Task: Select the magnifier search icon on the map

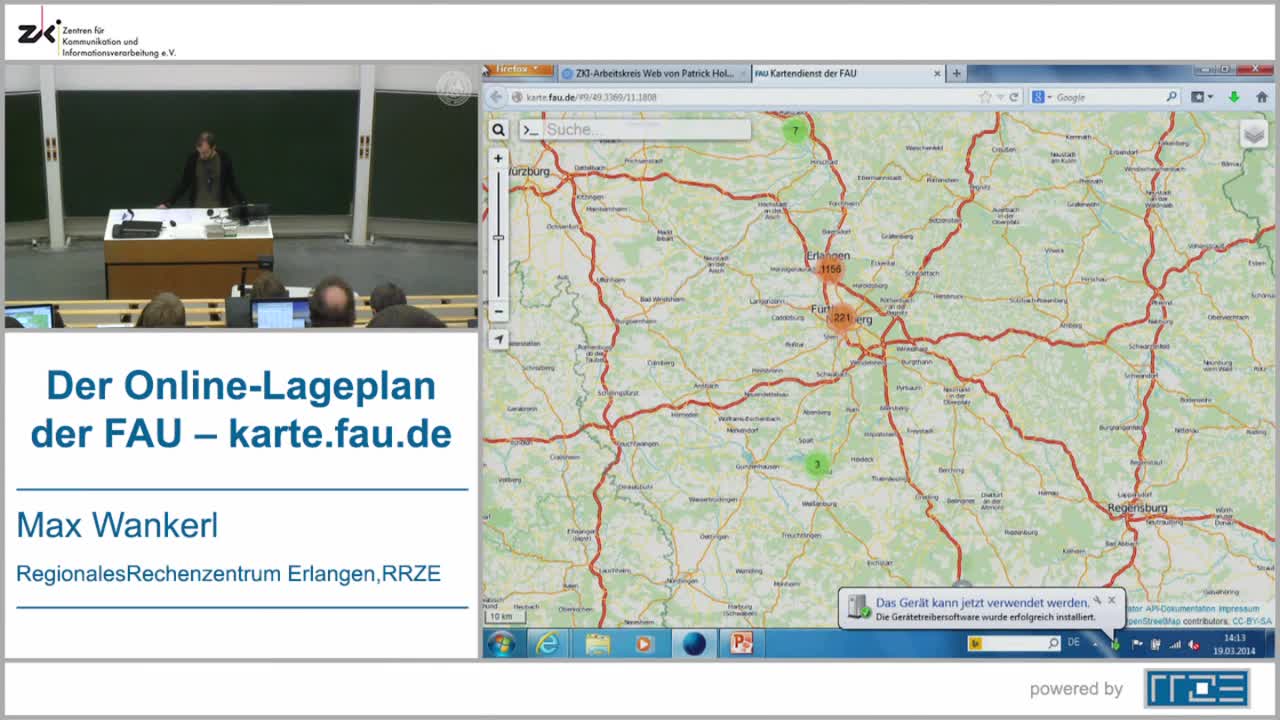Action: (x=498, y=129)
